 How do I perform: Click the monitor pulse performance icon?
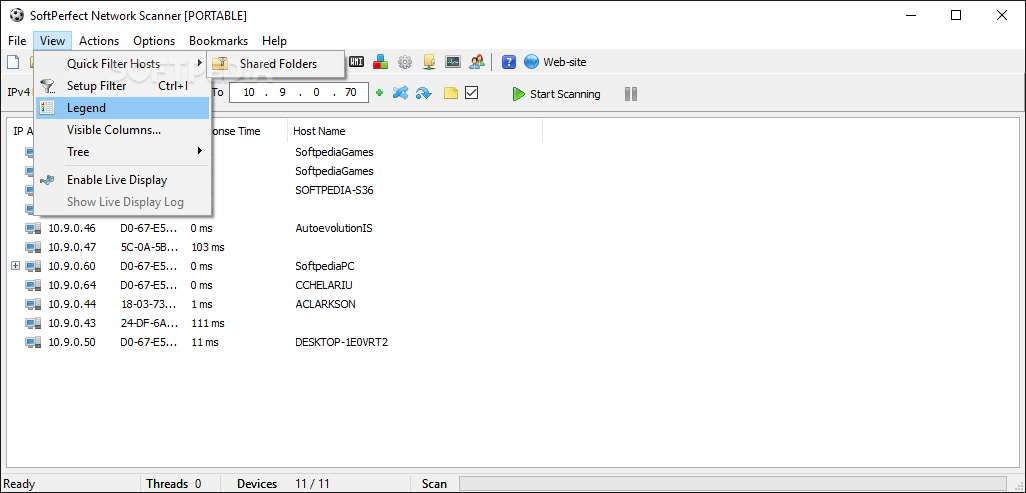[453, 62]
